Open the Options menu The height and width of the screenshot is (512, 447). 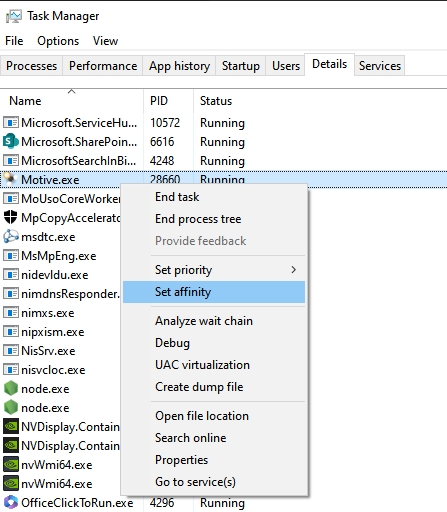coord(58,41)
